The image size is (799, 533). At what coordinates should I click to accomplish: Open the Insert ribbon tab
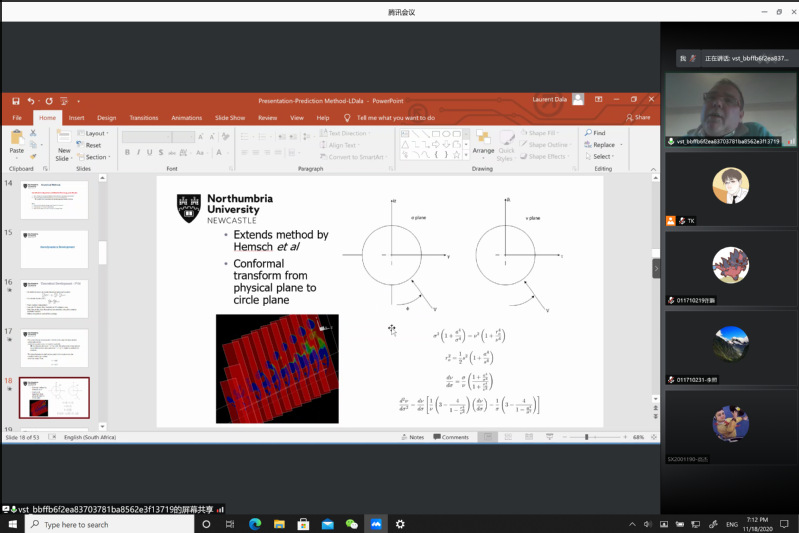coord(77,118)
